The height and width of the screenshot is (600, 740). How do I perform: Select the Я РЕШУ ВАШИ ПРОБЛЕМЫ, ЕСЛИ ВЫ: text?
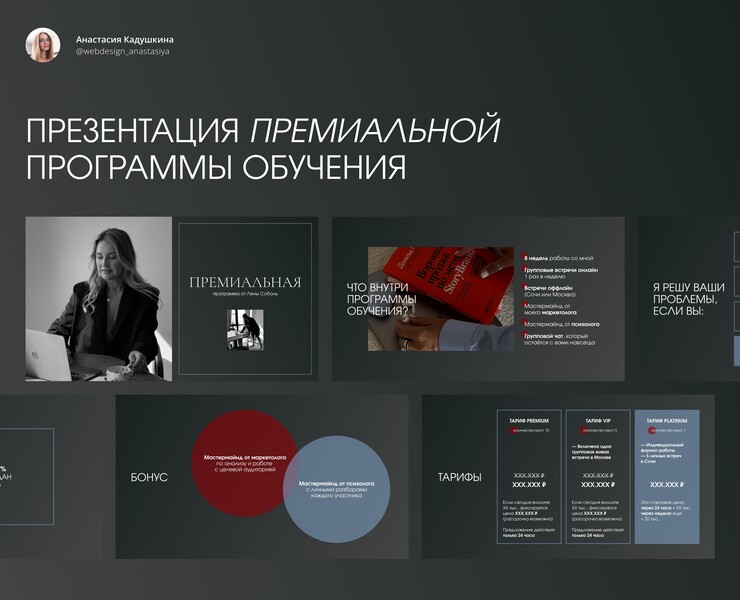[689, 299]
